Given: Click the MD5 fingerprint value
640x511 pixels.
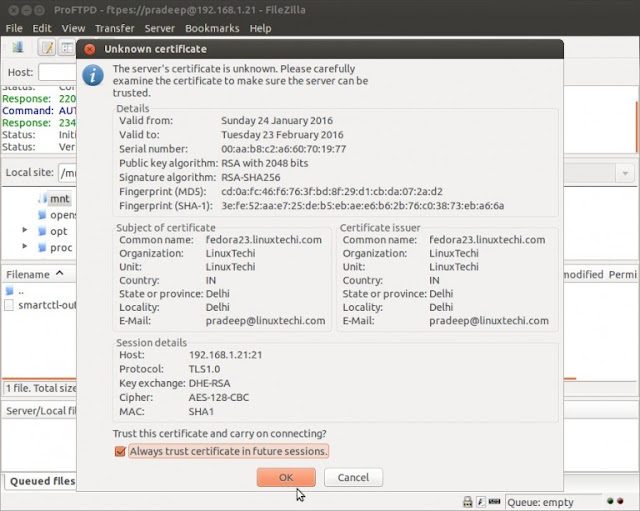Looking at the screenshot, I should (332, 191).
